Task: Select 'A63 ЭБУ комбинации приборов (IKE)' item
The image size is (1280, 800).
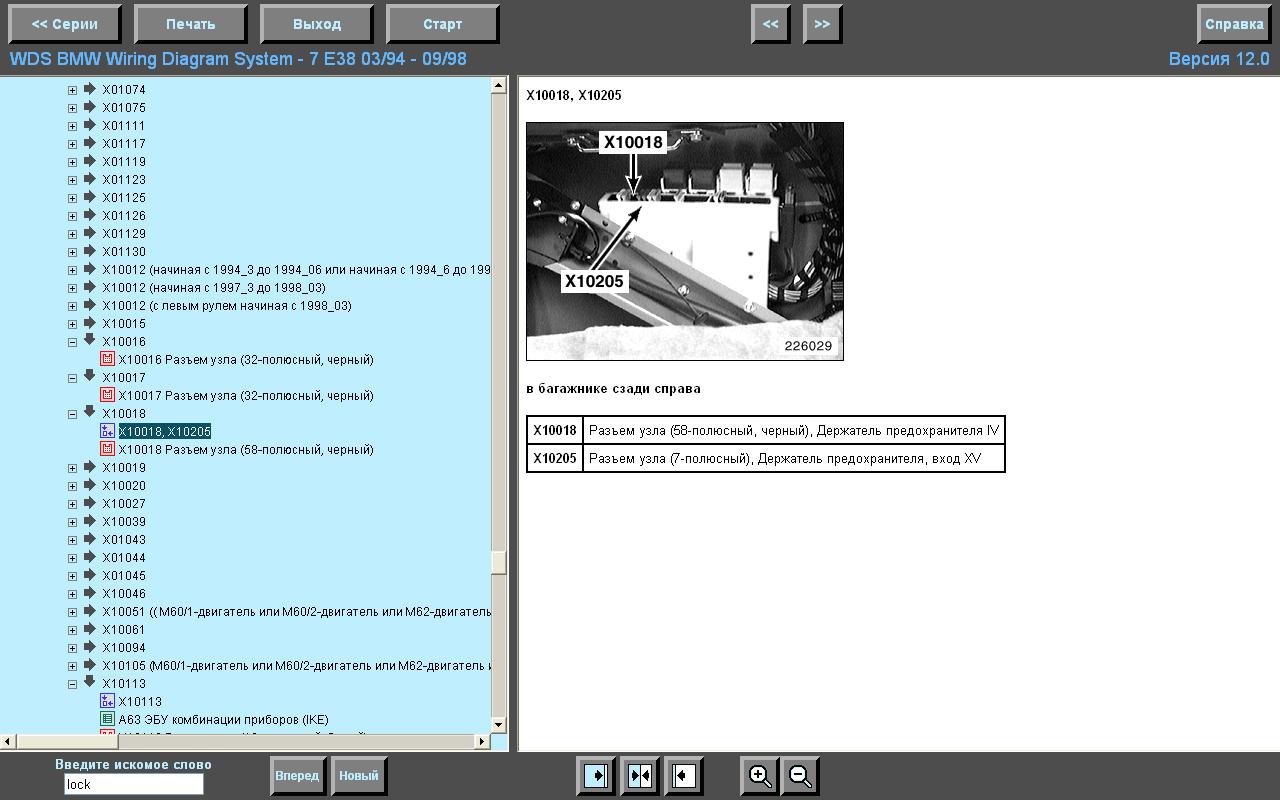Action: (224, 720)
